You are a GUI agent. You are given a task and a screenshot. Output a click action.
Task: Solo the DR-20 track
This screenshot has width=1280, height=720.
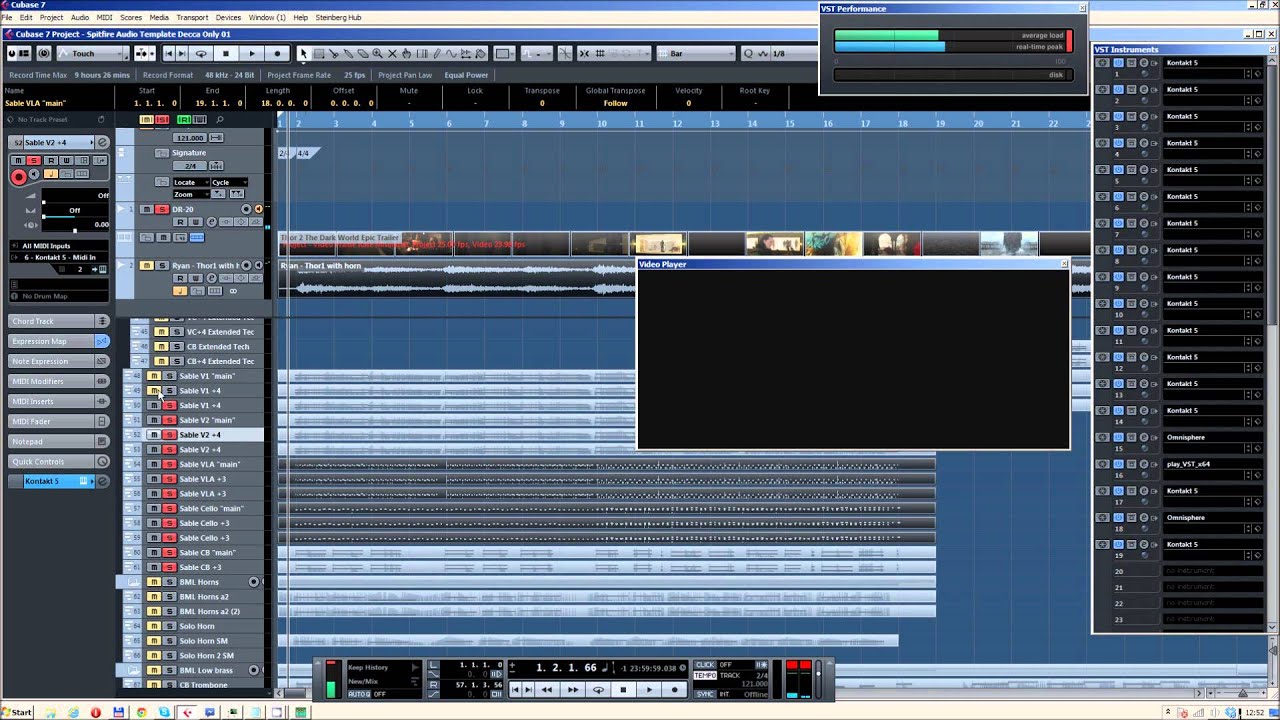[161, 209]
